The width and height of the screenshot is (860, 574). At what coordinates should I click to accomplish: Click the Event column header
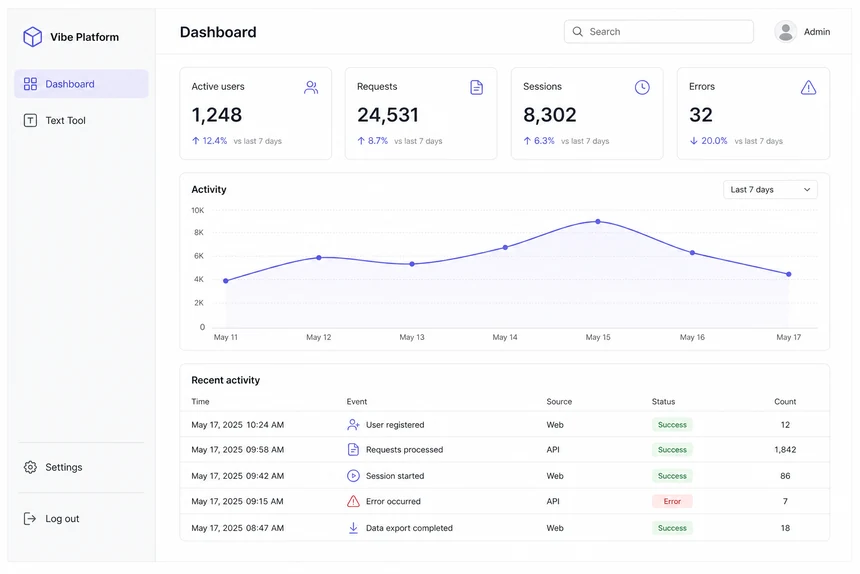tap(357, 401)
